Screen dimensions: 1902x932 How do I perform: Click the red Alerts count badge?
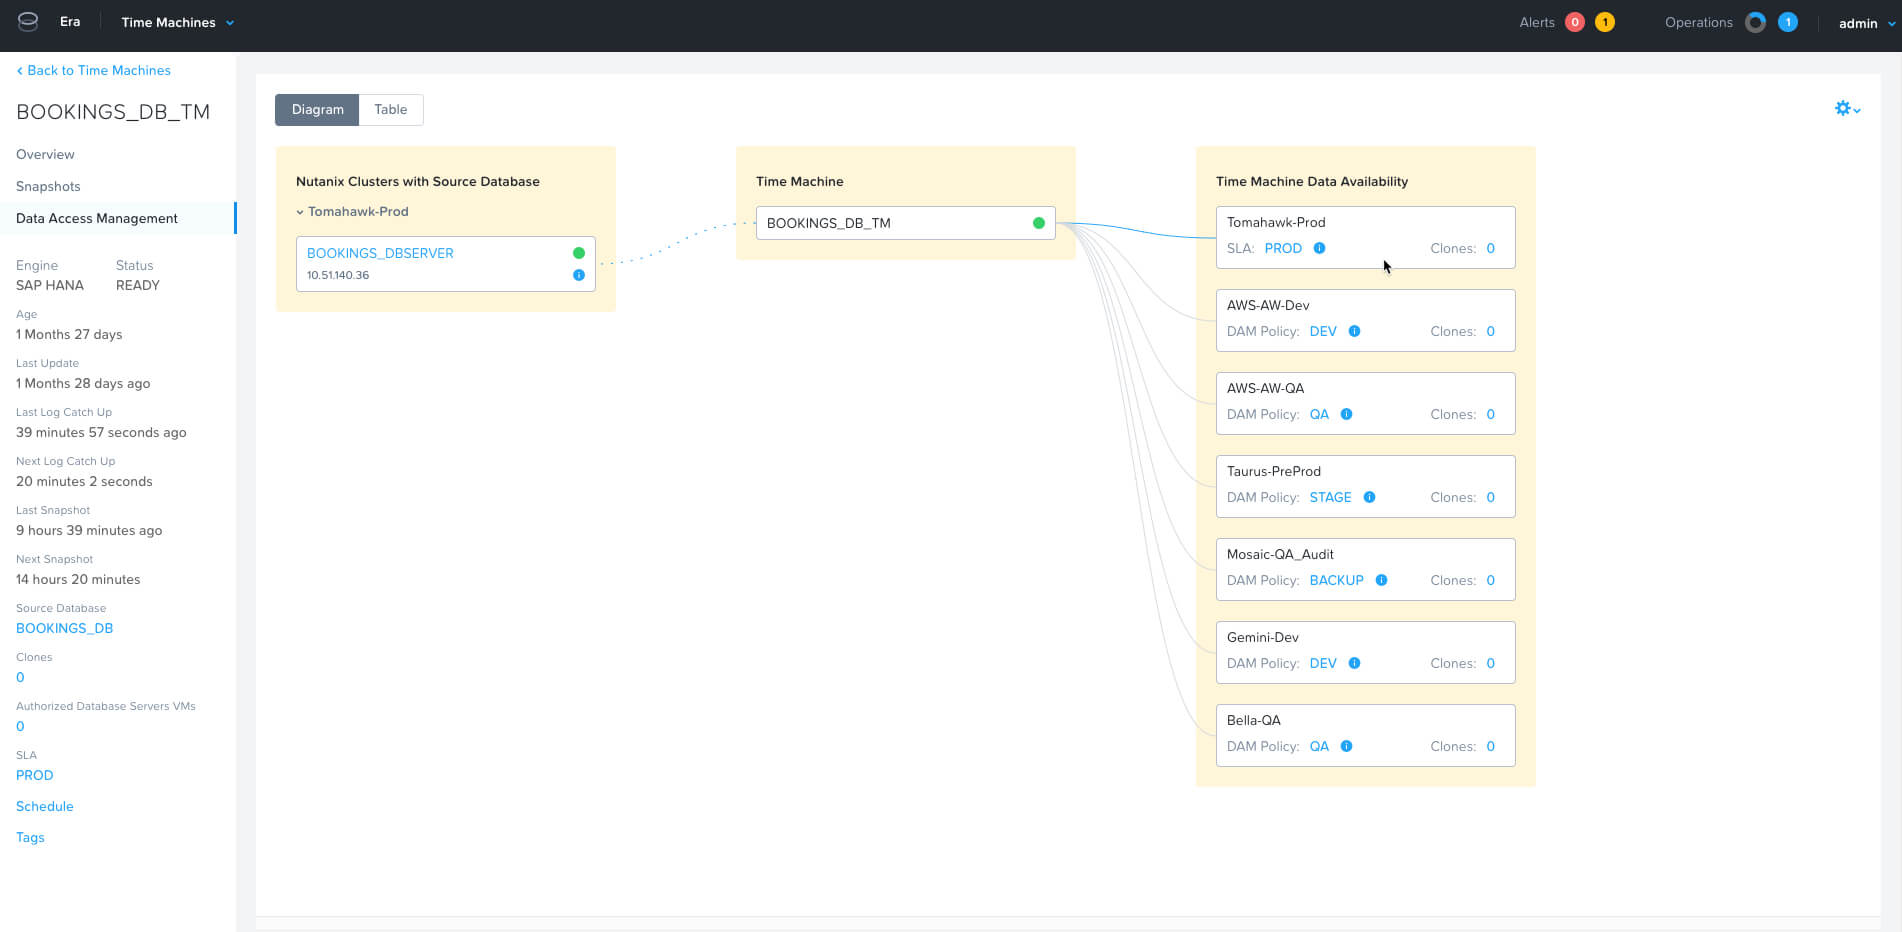tap(1574, 22)
